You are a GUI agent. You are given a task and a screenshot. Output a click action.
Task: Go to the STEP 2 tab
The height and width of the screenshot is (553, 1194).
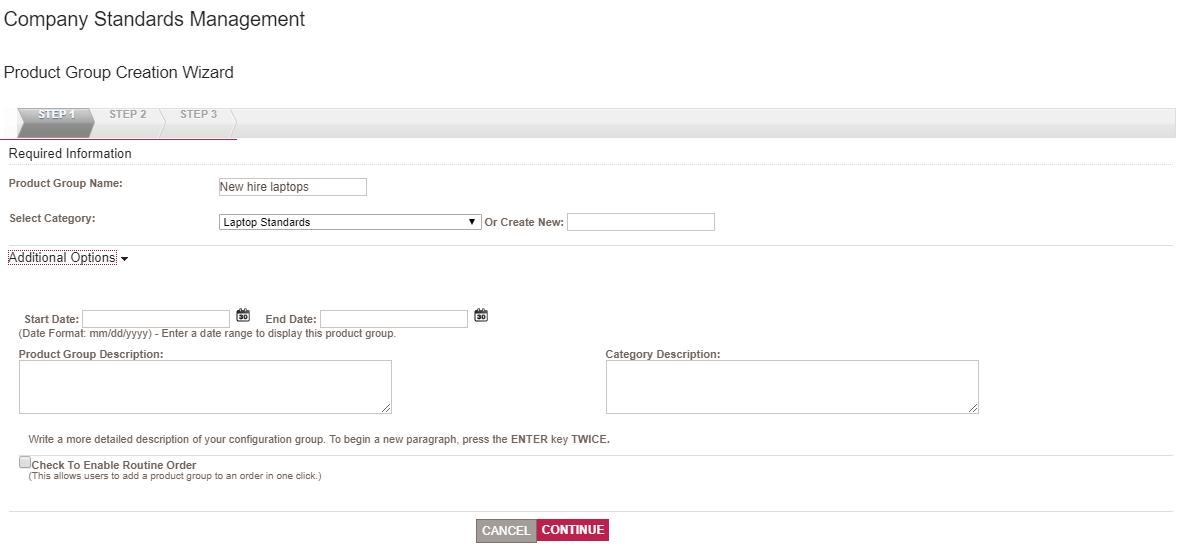[128, 115]
